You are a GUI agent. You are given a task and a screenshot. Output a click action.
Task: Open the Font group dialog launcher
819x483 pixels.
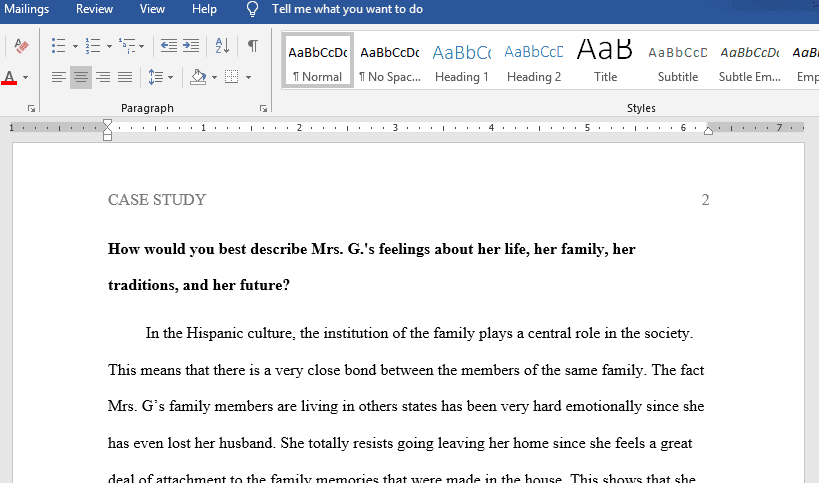pos(31,109)
